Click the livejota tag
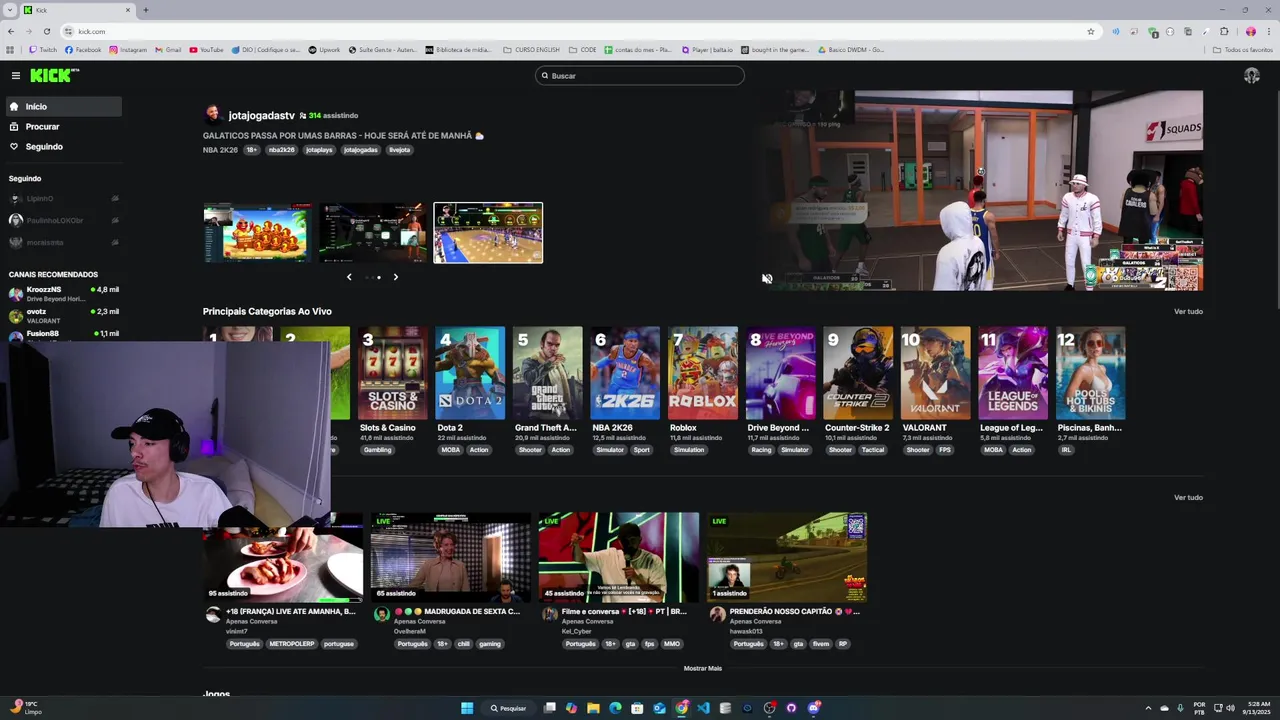This screenshot has width=1280, height=720. tap(399, 150)
